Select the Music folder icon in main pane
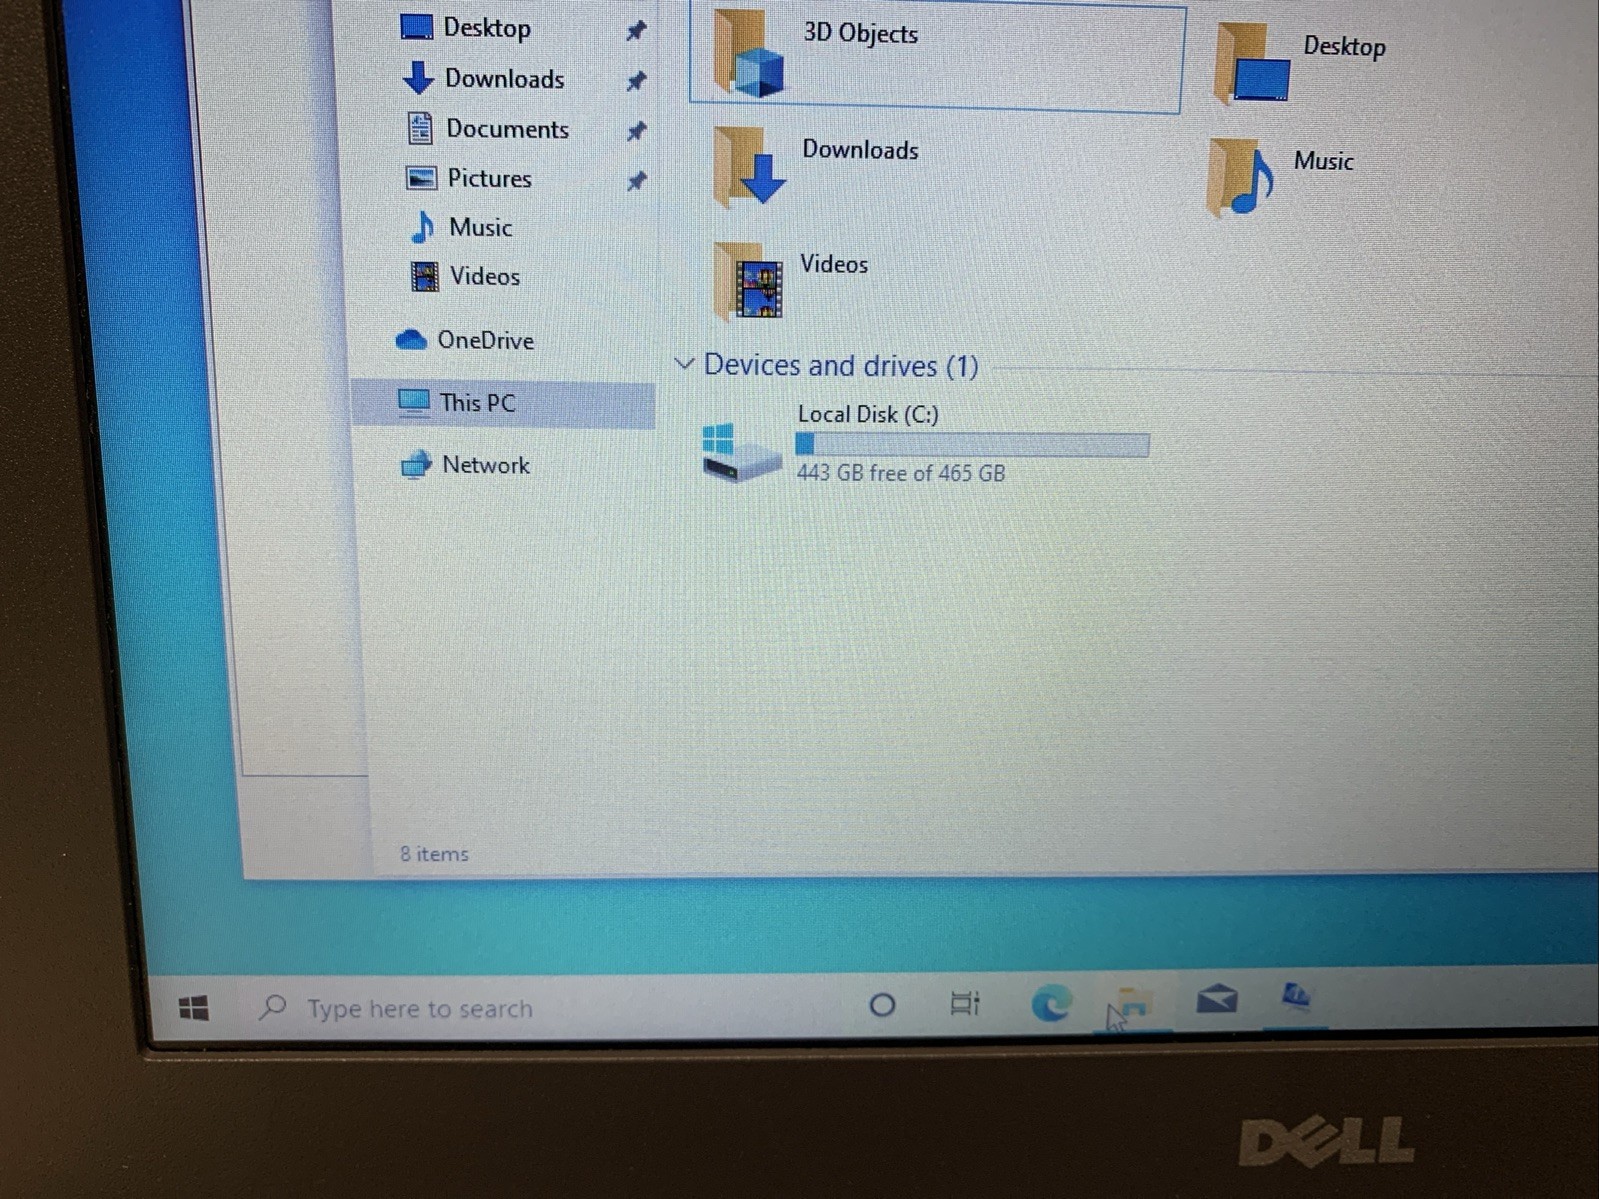The image size is (1599, 1199). pyautogui.click(x=1240, y=177)
